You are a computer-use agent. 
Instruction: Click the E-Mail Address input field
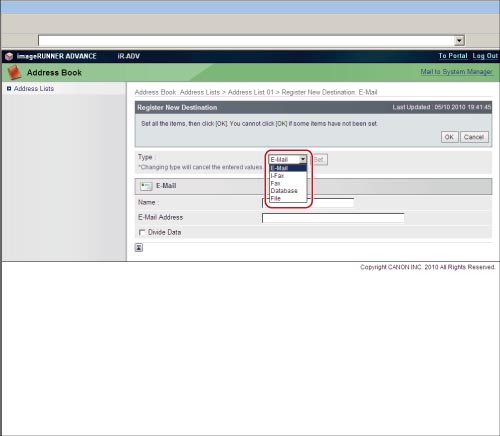click(333, 218)
